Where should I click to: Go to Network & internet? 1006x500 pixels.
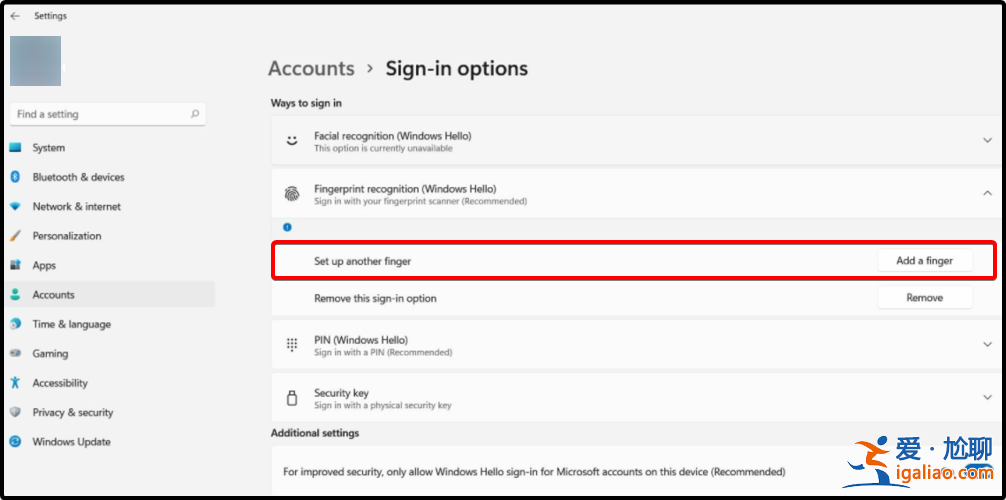coord(110,207)
